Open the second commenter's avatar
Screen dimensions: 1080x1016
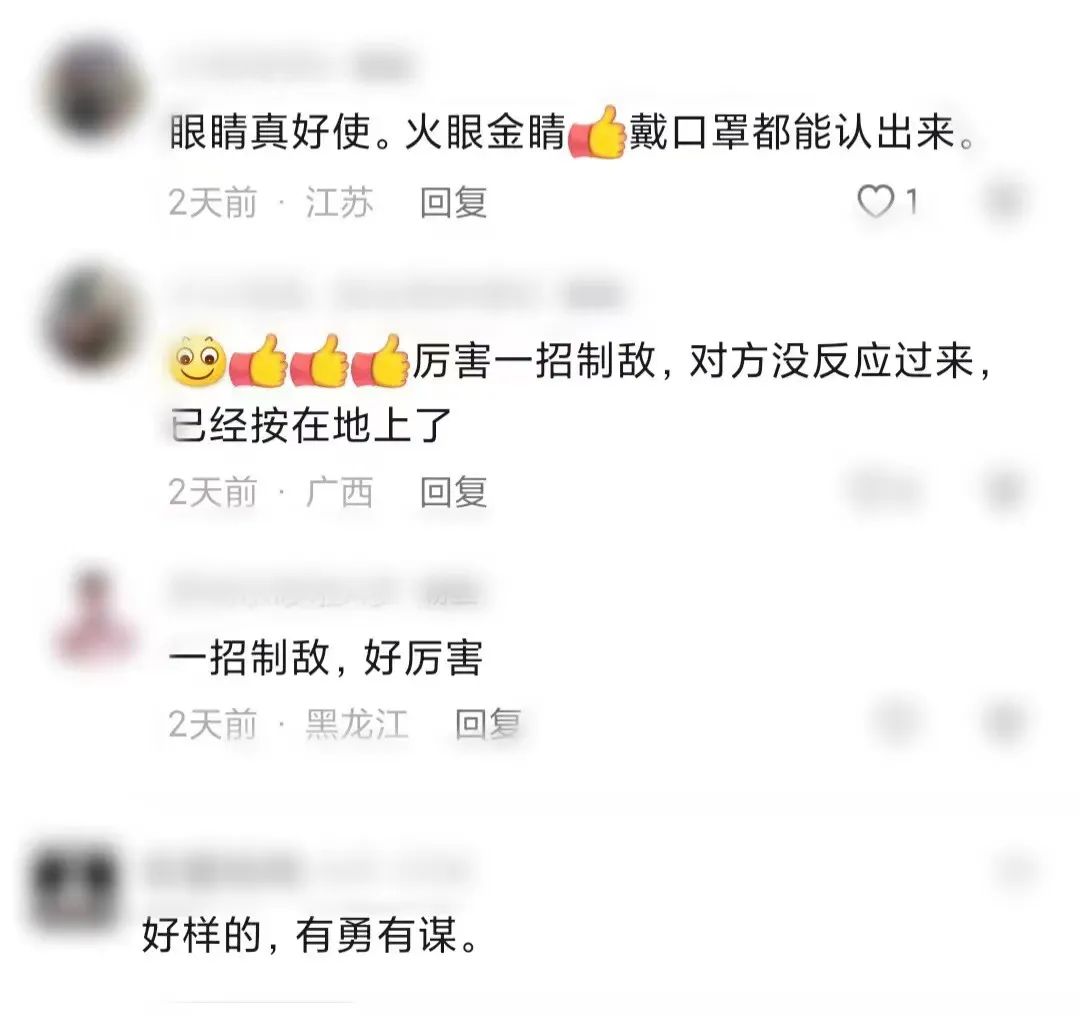click(x=94, y=320)
